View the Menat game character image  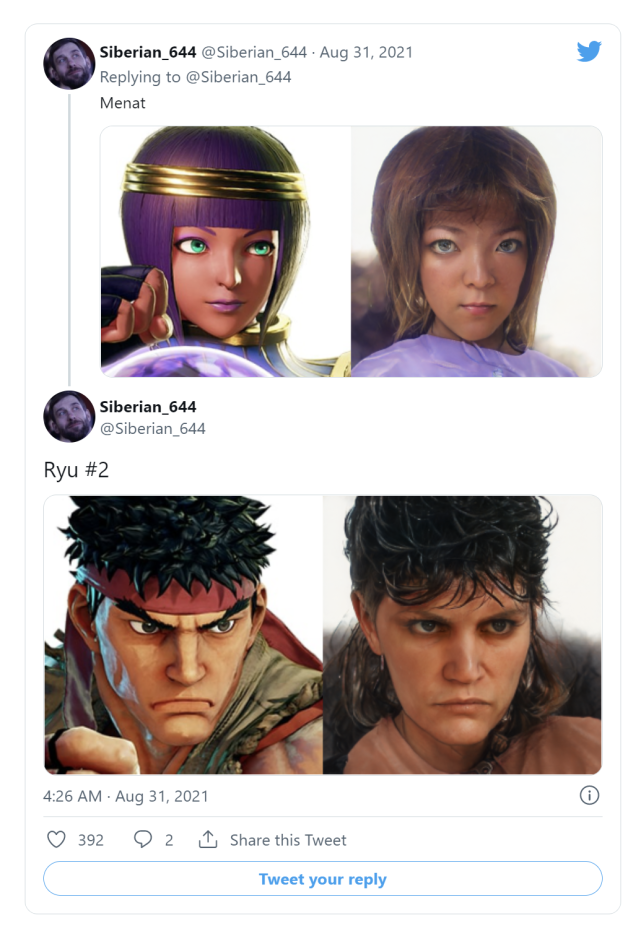point(226,251)
